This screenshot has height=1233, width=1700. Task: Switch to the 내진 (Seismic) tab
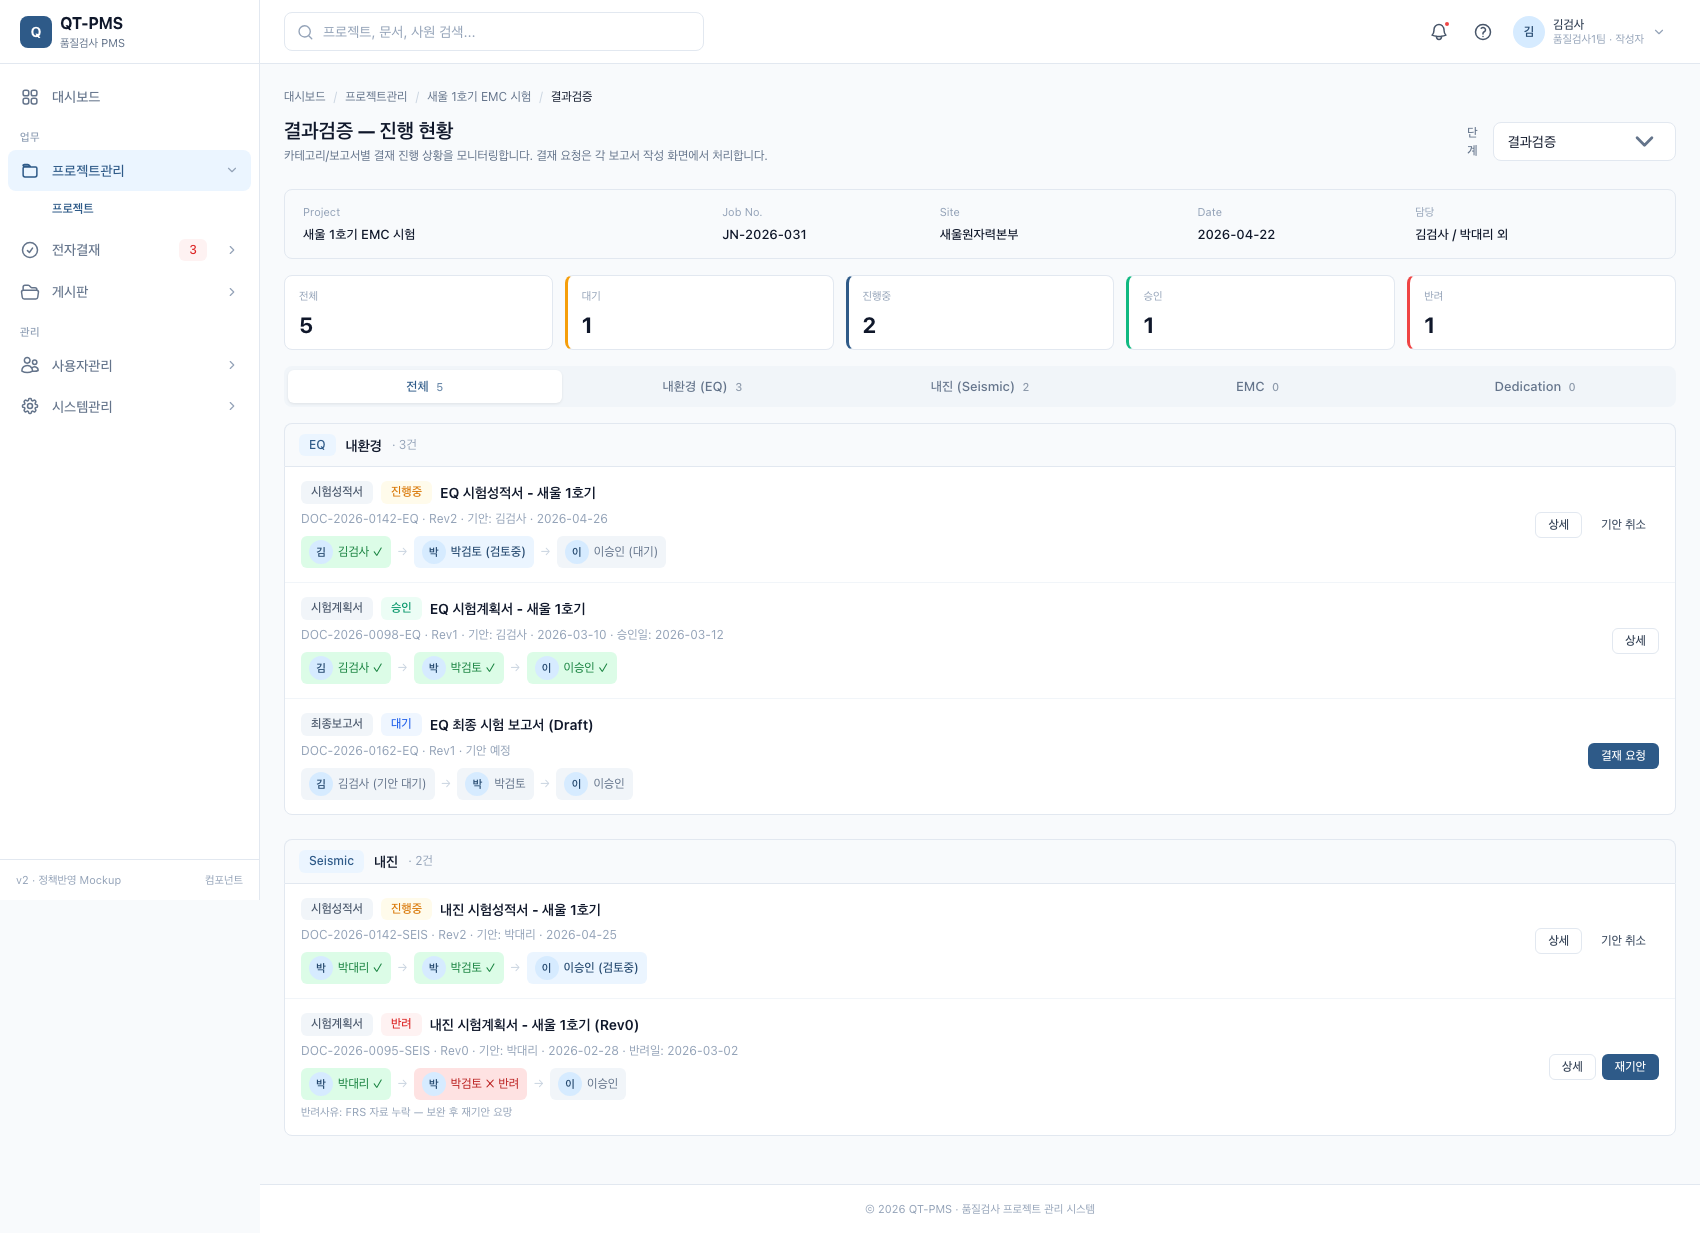(x=980, y=387)
